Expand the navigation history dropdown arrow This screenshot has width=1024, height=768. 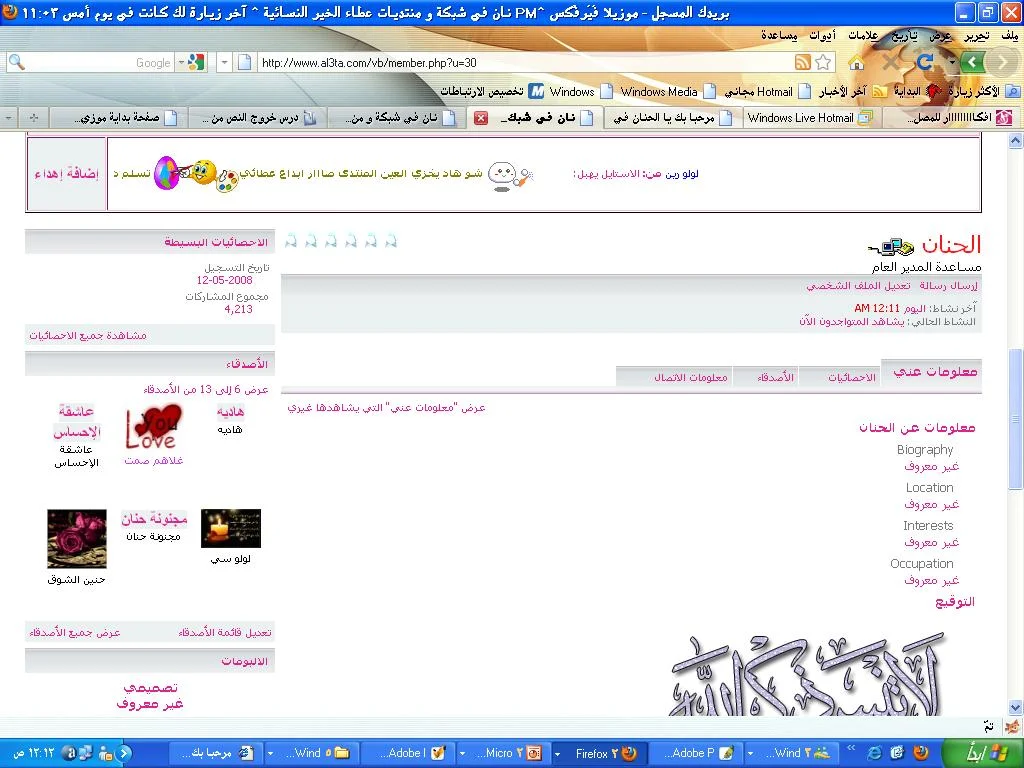coord(950,62)
